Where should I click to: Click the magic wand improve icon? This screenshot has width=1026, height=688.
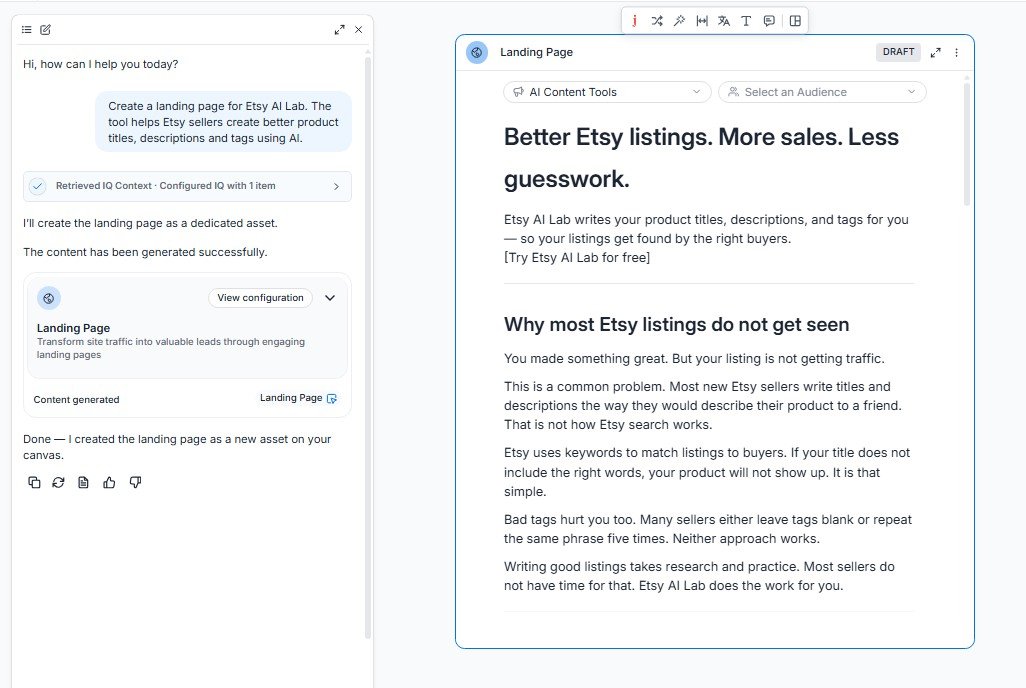pyautogui.click(x=679, y=21)
